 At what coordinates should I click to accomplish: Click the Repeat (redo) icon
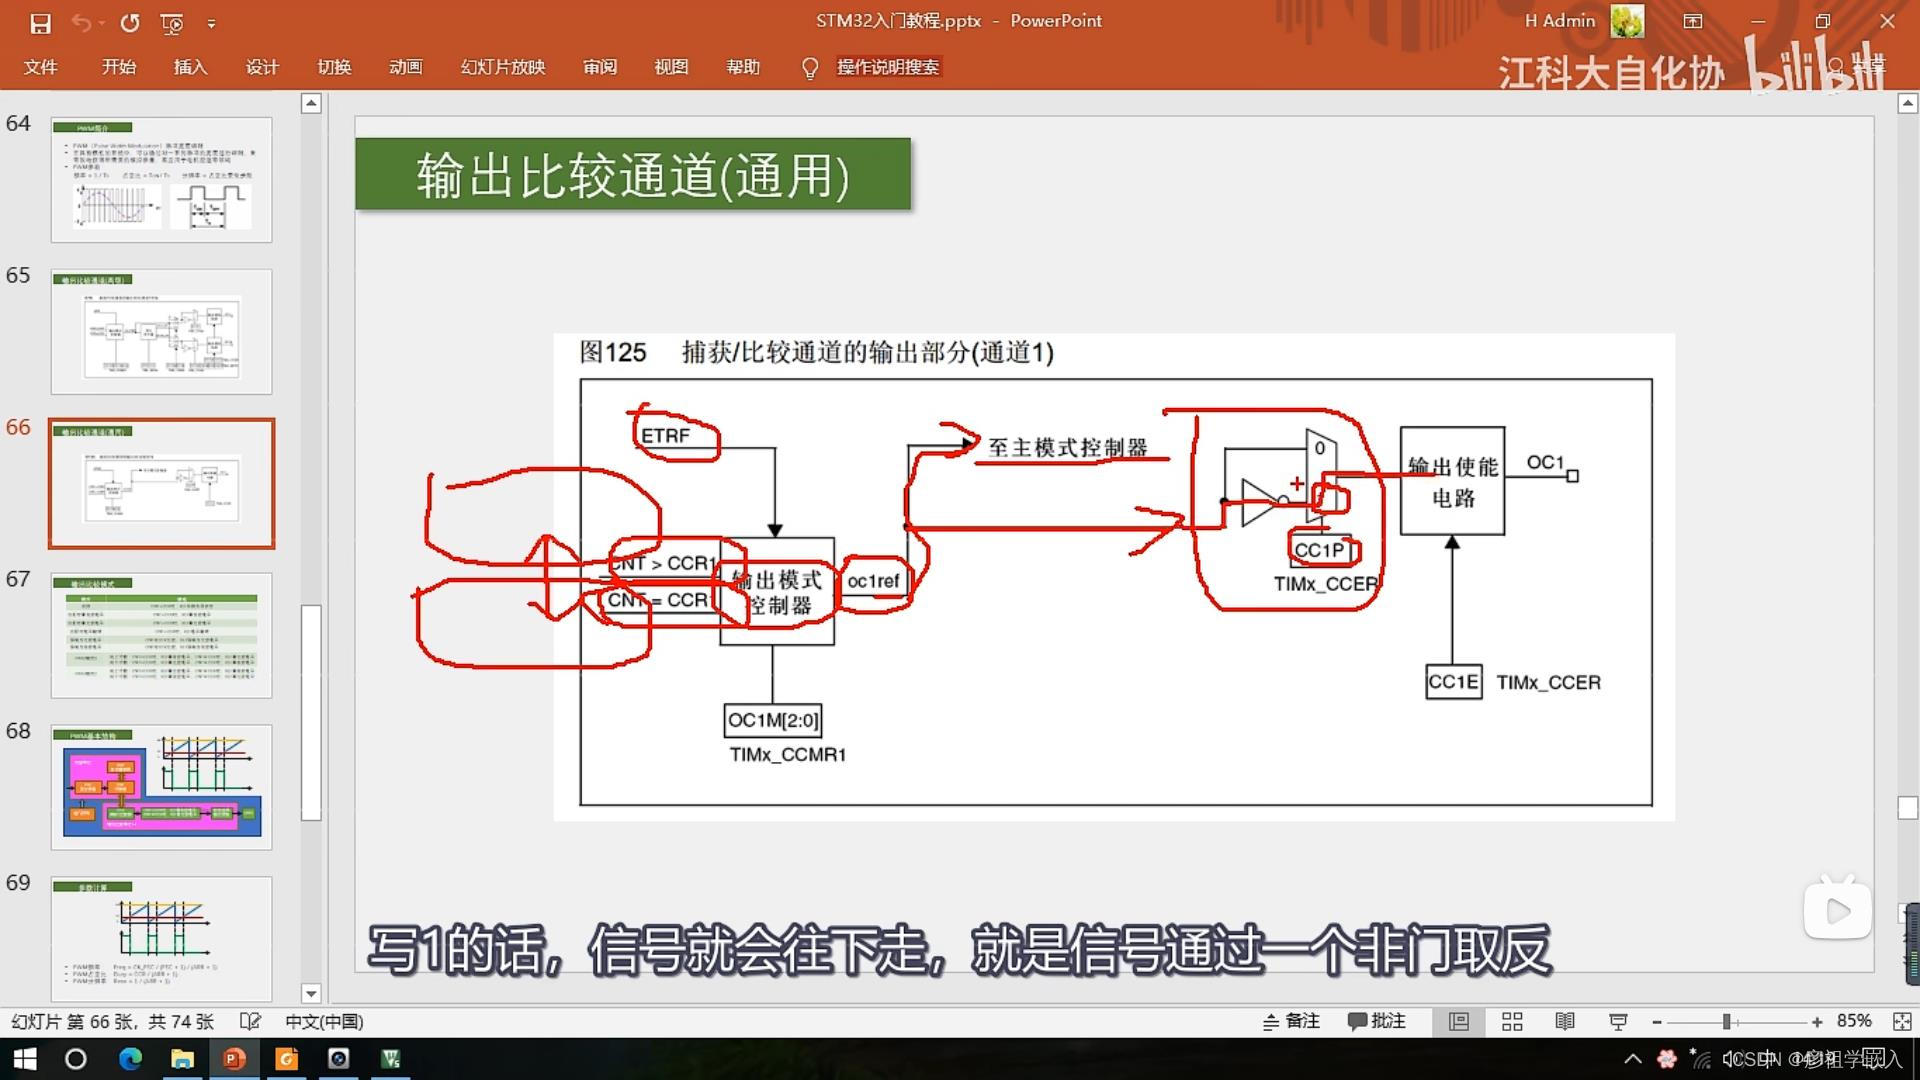[x=130, y=22]
